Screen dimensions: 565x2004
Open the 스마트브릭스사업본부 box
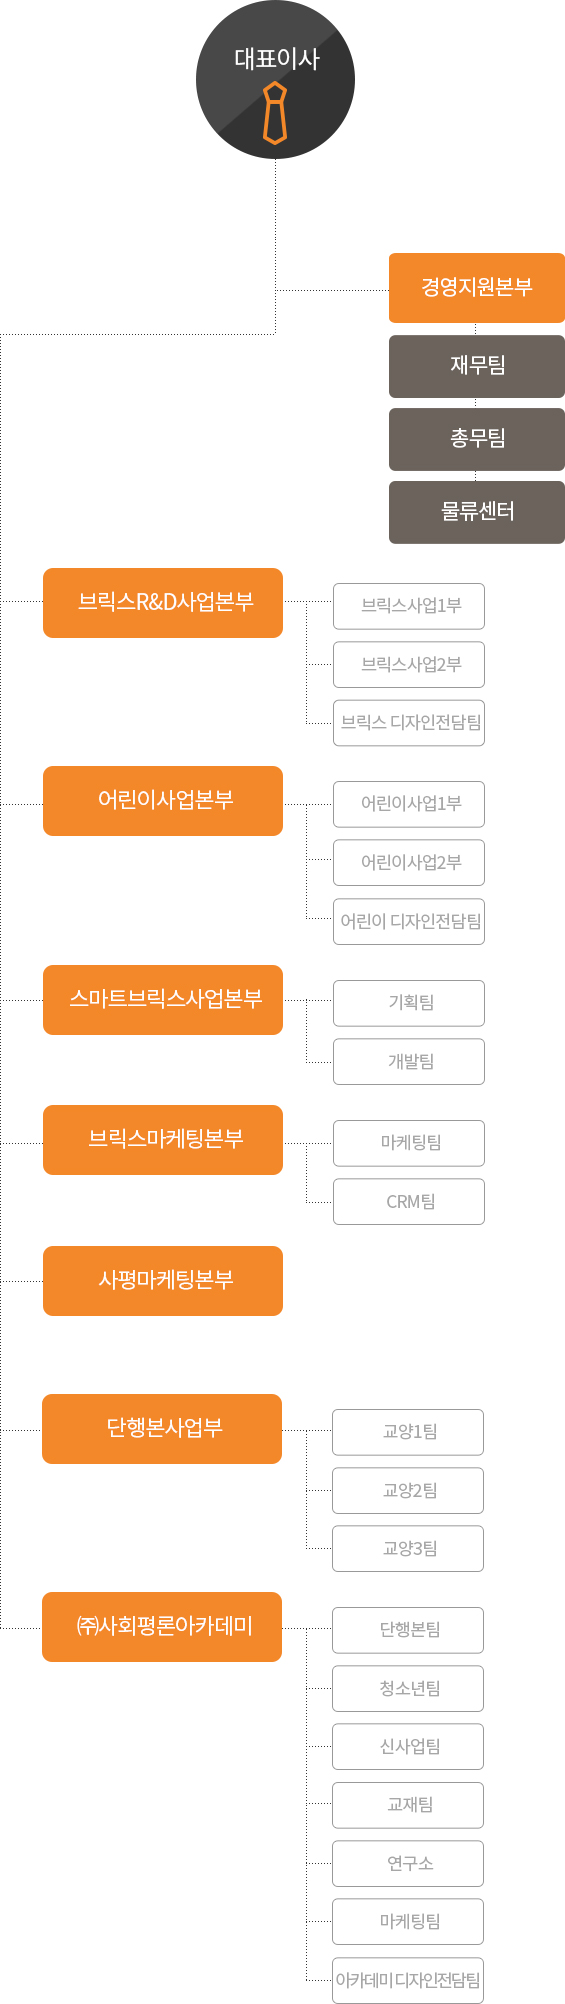point(163,1000)
